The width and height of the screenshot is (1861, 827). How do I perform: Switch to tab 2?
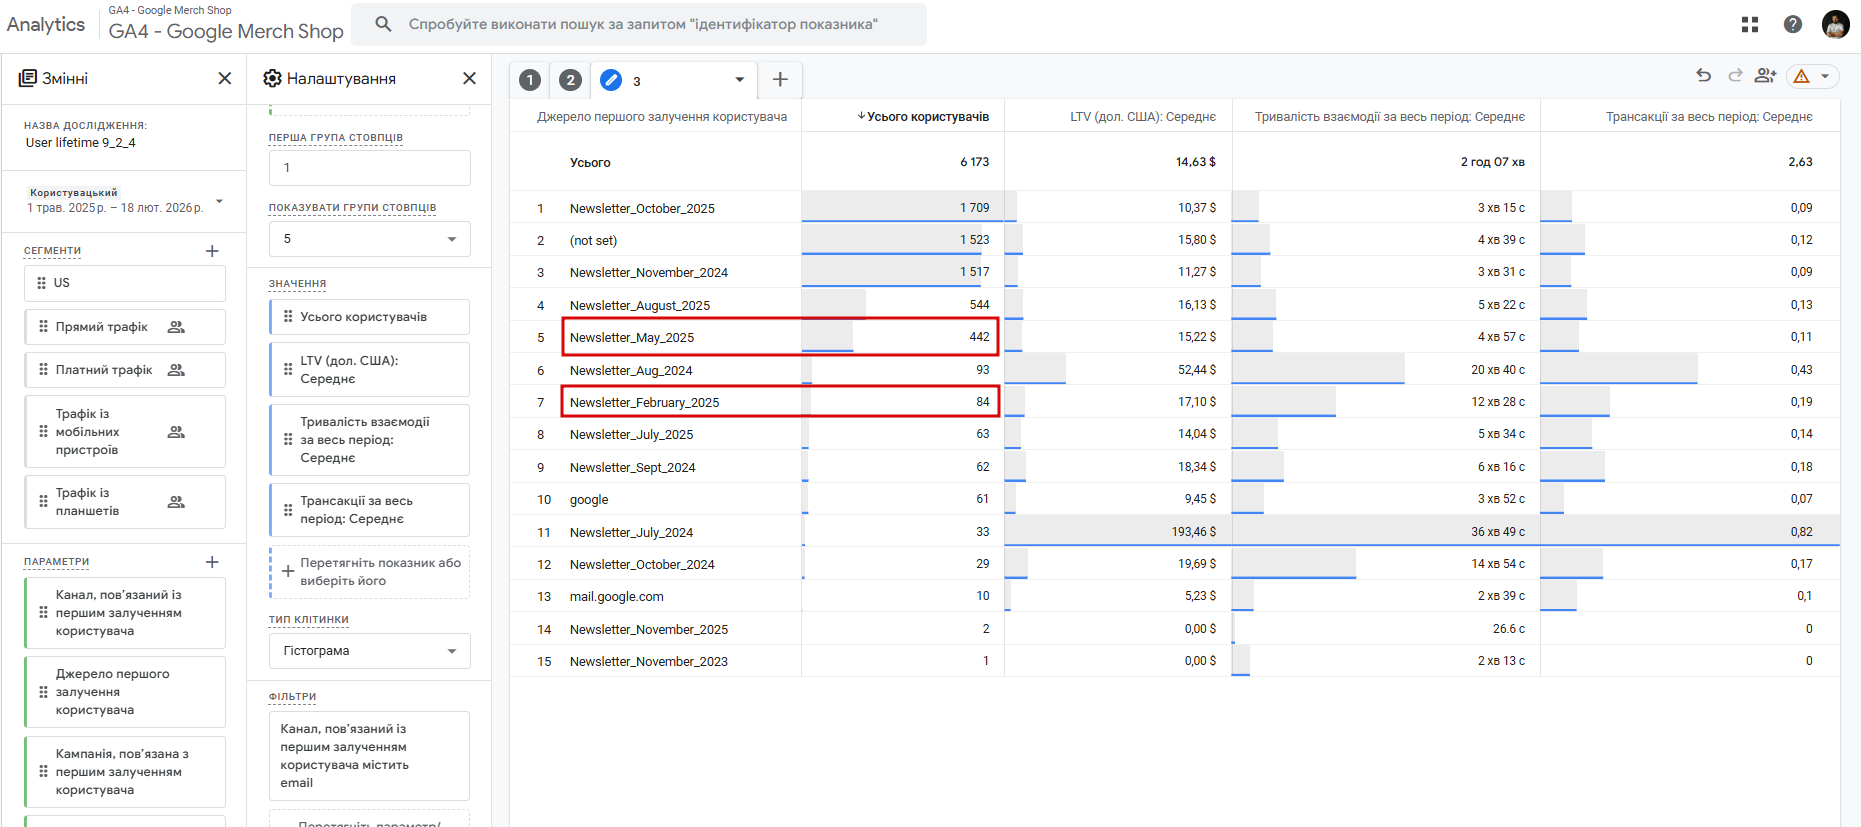(570, 80)
